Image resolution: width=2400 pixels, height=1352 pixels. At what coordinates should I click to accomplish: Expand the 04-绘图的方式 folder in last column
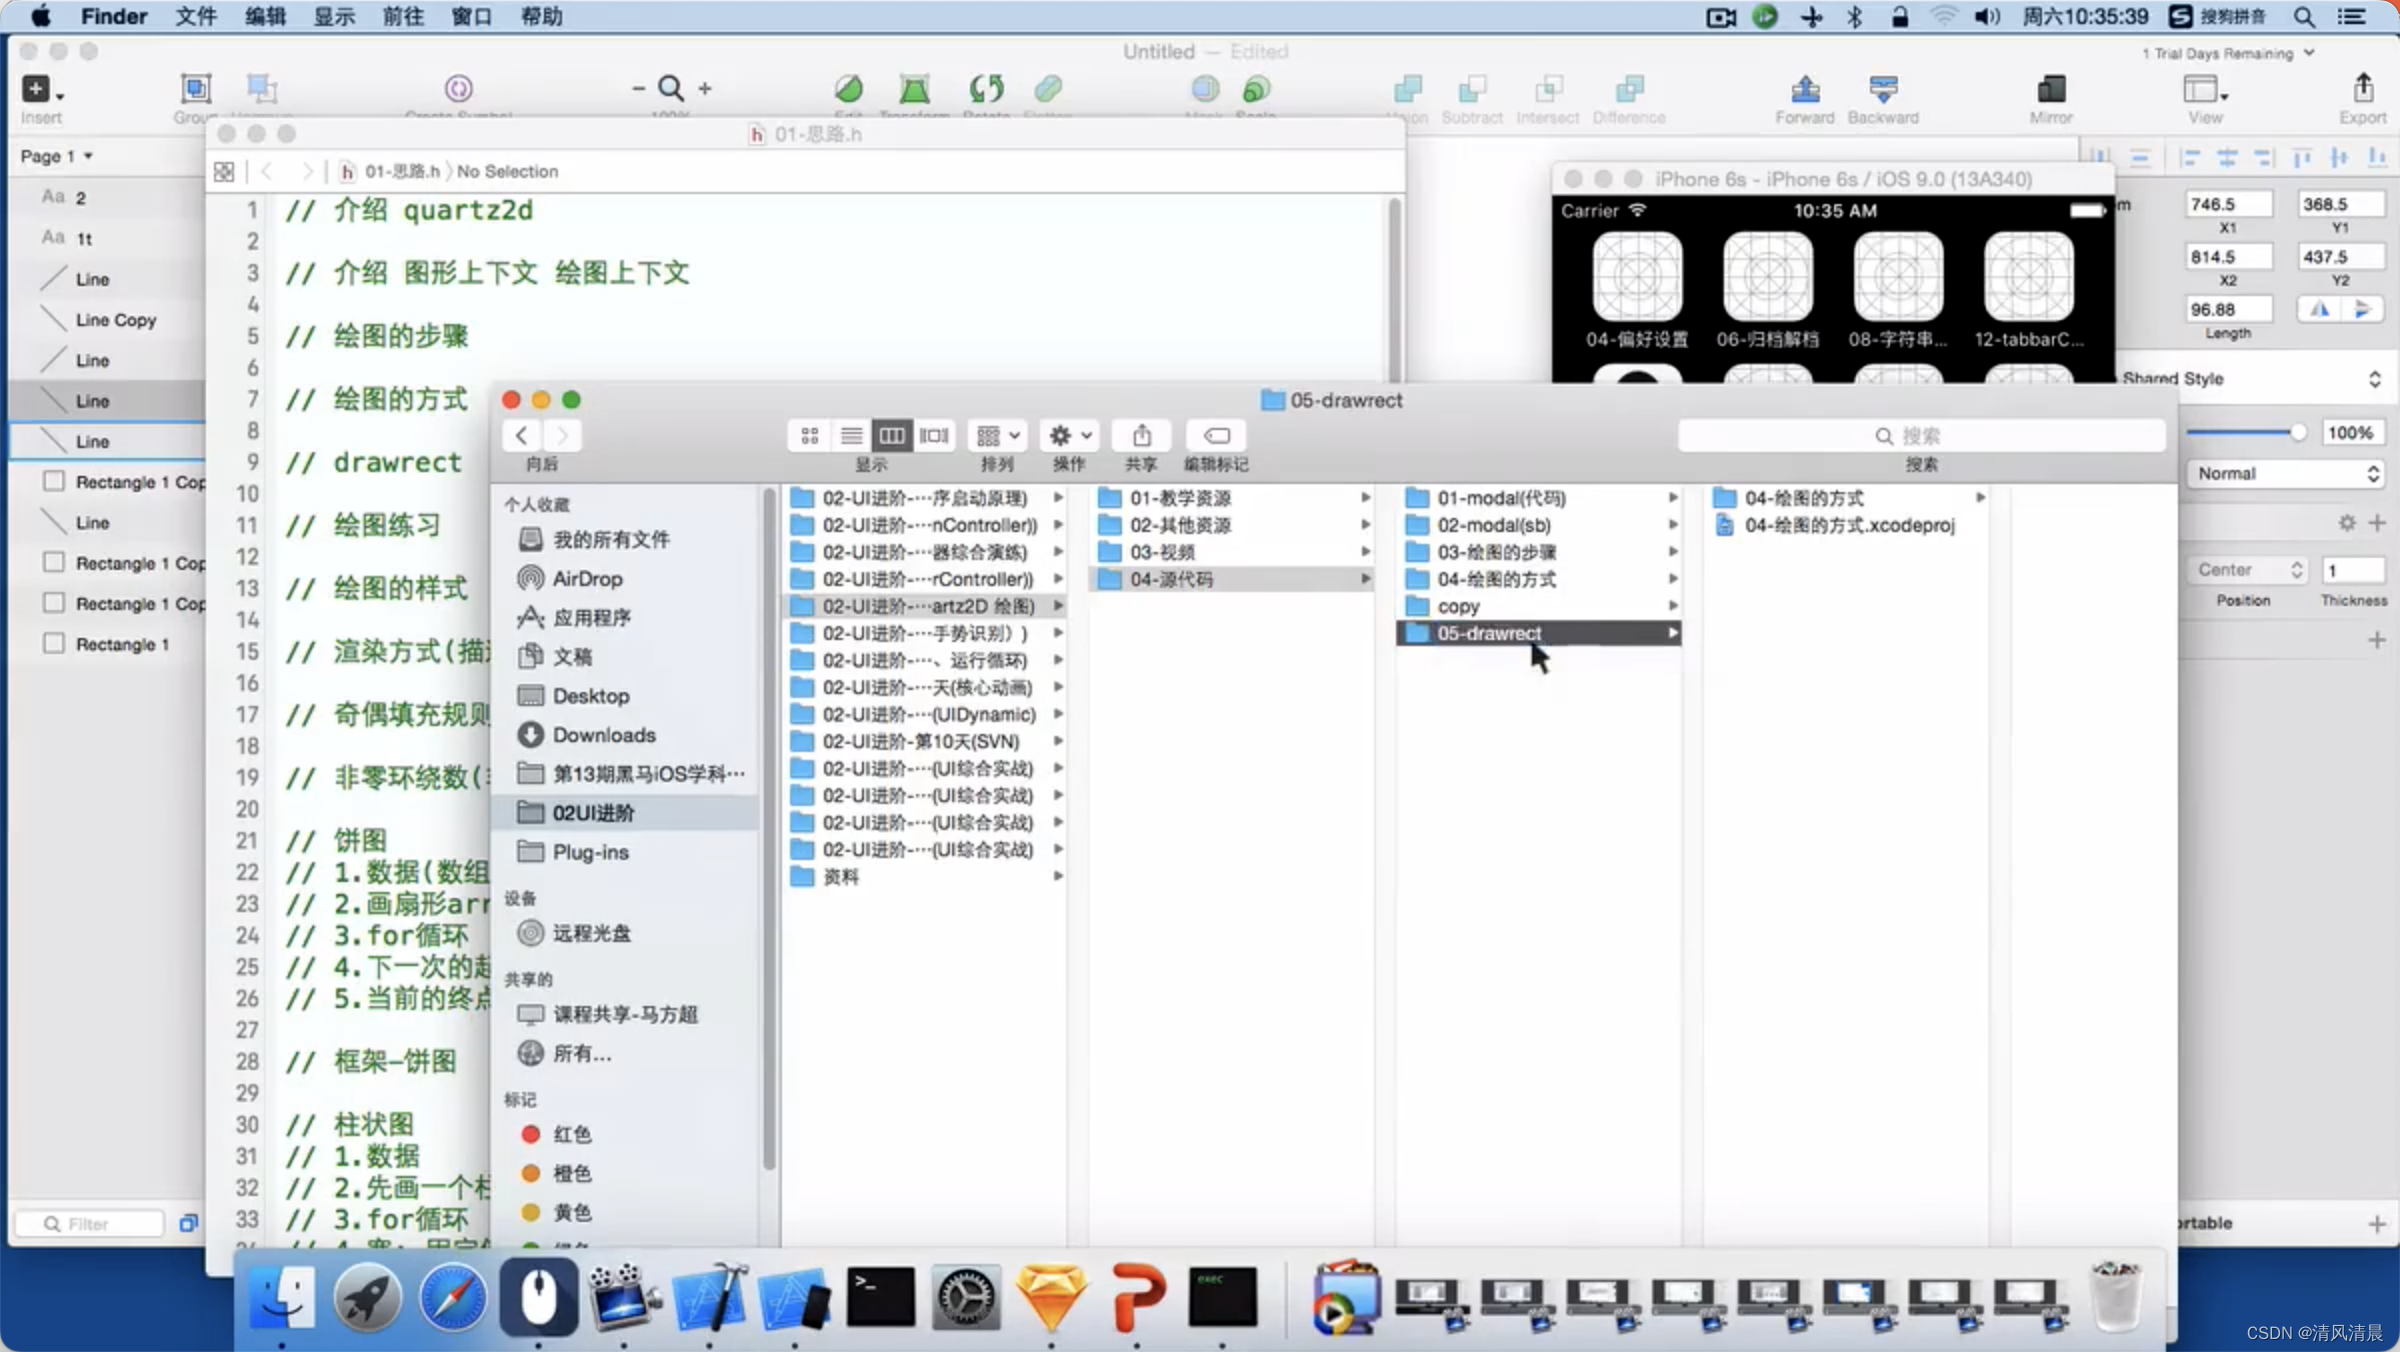pyautogui.click(x=1980, y=497)
